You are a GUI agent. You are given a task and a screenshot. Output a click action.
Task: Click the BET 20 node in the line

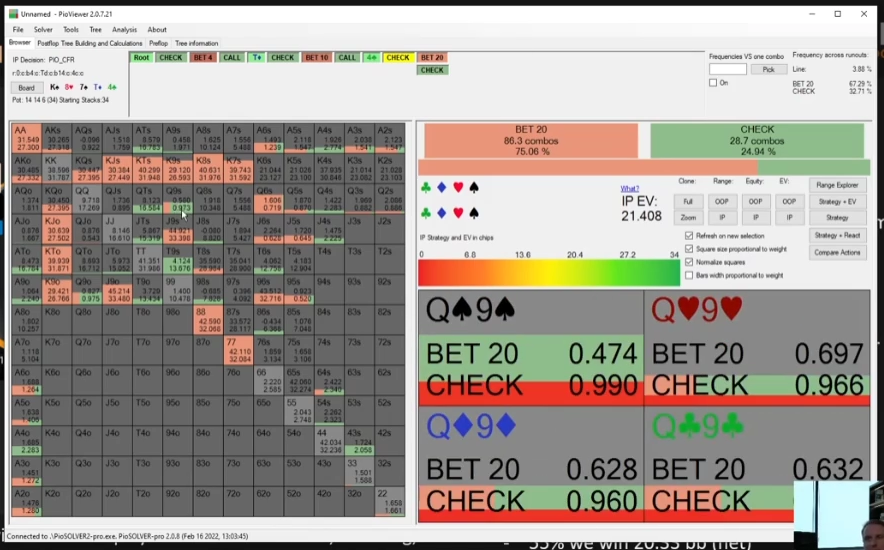(432, 57)
